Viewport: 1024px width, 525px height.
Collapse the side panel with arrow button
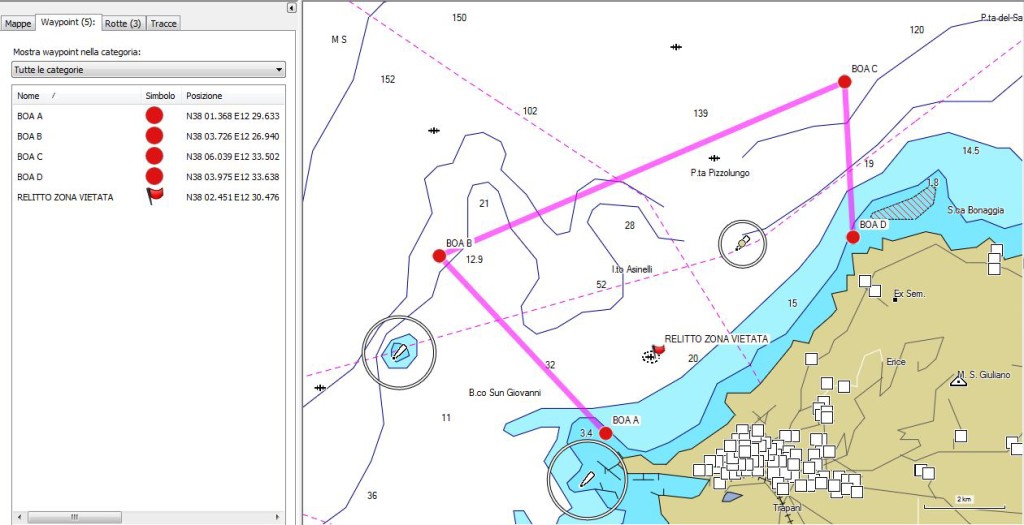click(291, 8)
